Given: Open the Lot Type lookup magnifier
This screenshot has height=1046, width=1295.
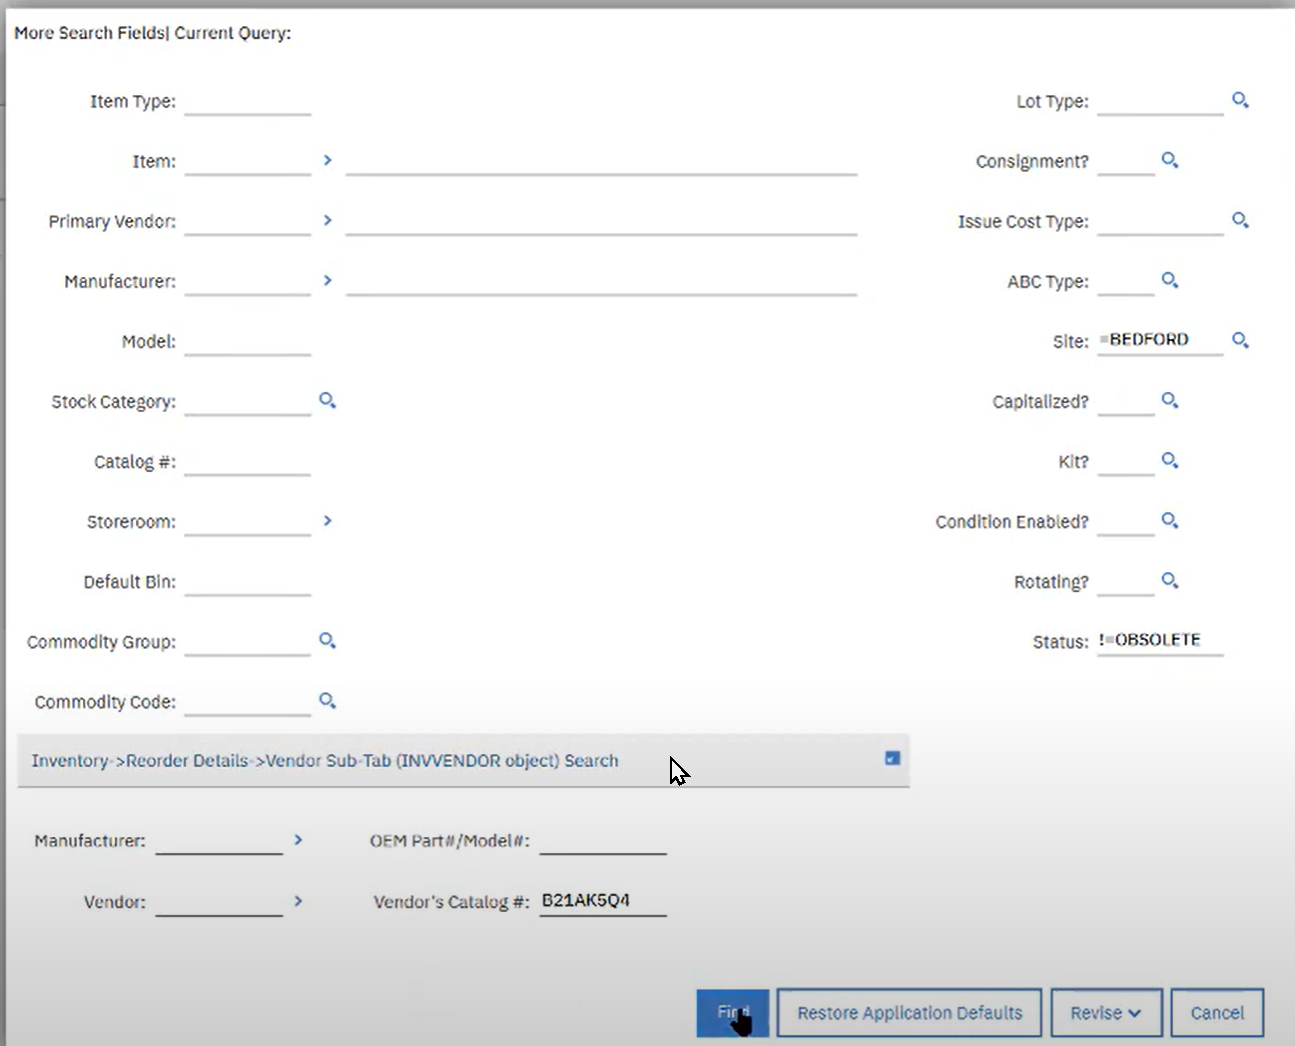Looking at the screenshot, I should (x=1240, y=100).
